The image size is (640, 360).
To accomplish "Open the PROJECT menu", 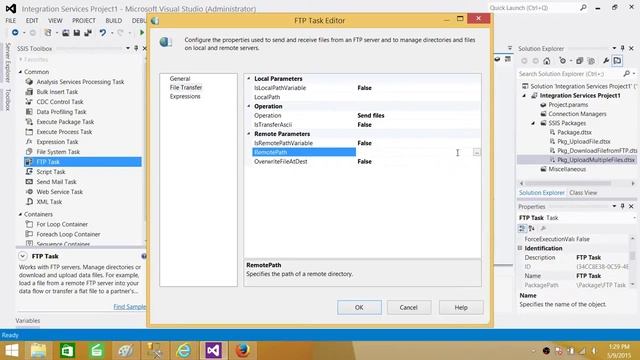I will pyautogui.click(x=84, y=20).
